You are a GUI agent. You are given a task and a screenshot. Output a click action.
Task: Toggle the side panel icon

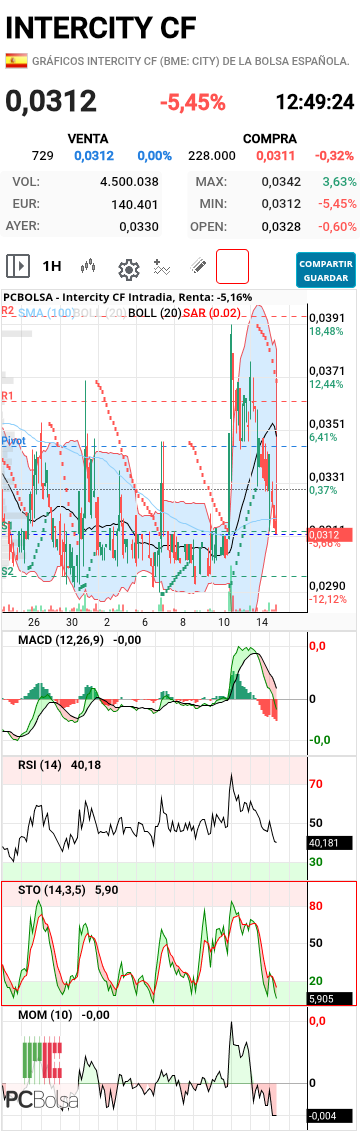pos(18,266)
